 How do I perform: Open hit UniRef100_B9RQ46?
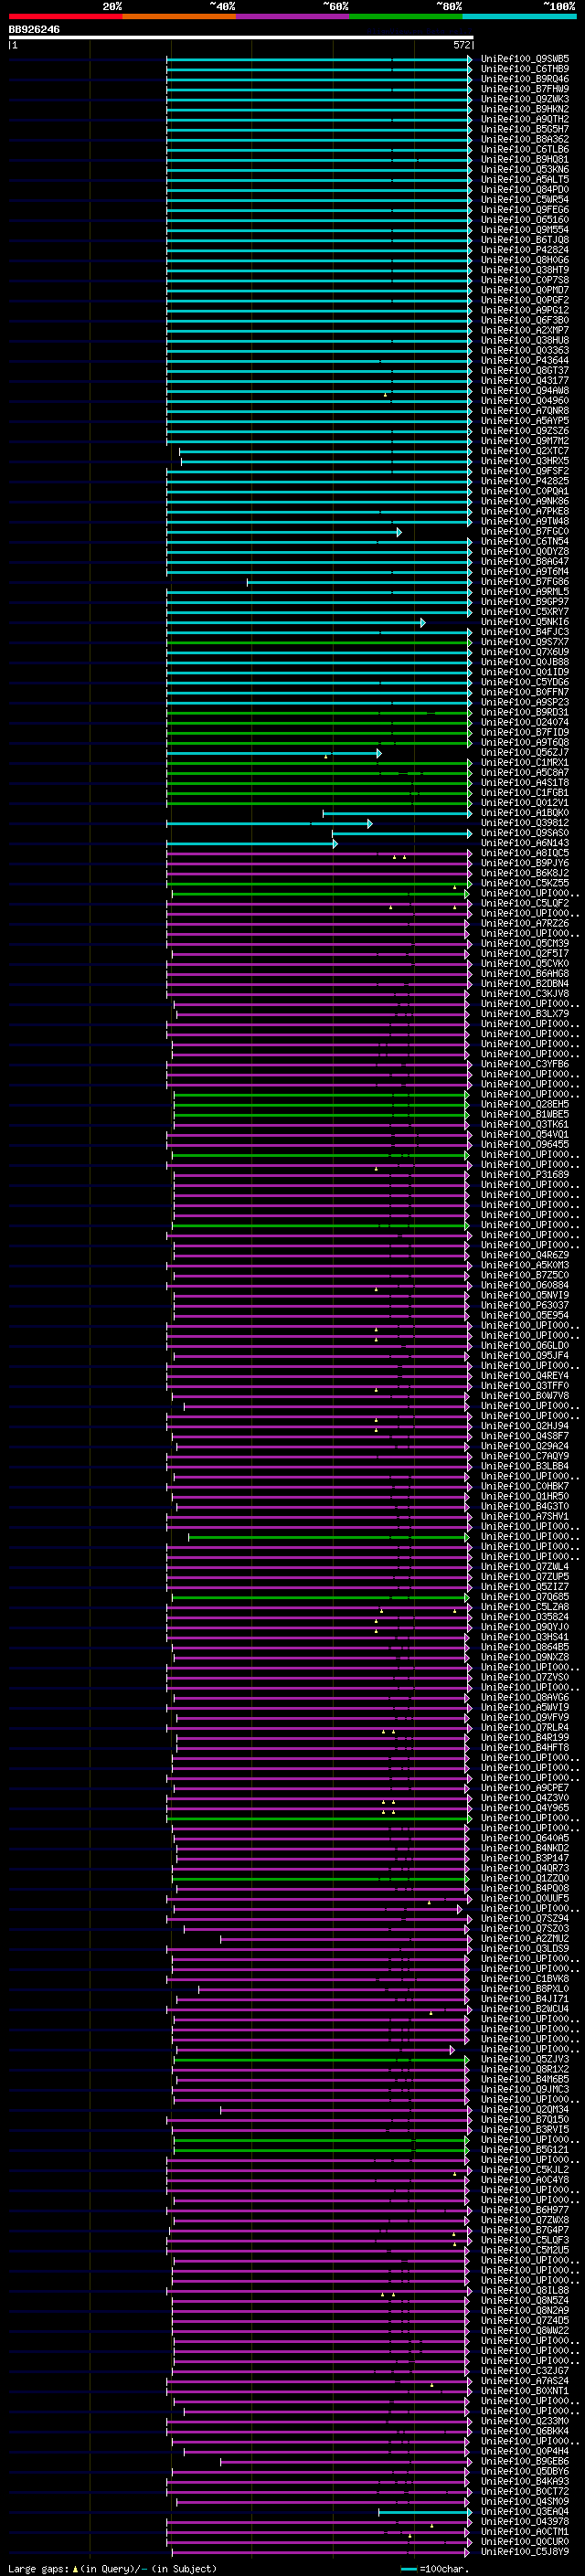524,79
